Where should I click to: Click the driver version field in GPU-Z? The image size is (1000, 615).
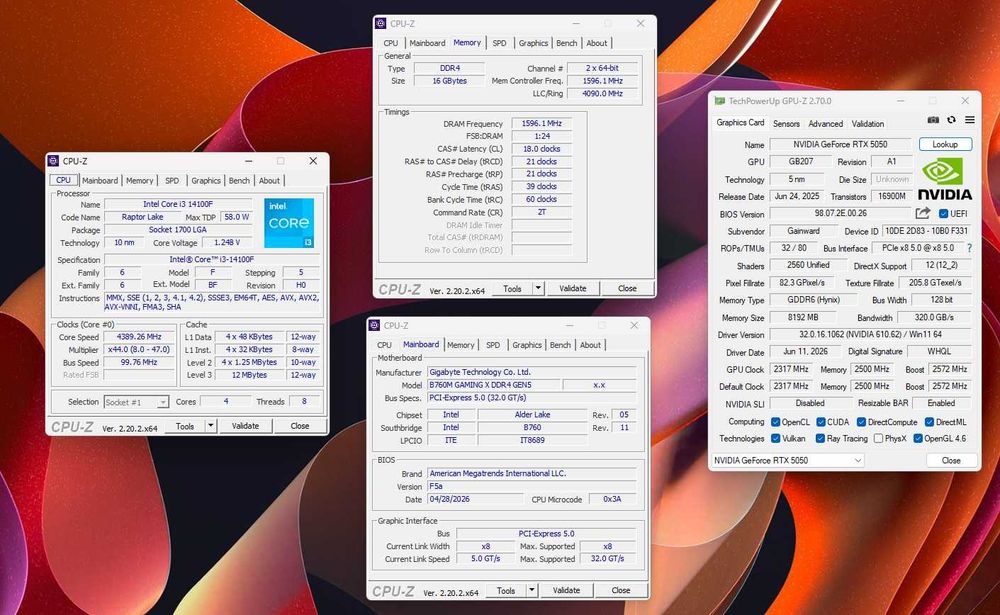[871, 334]
